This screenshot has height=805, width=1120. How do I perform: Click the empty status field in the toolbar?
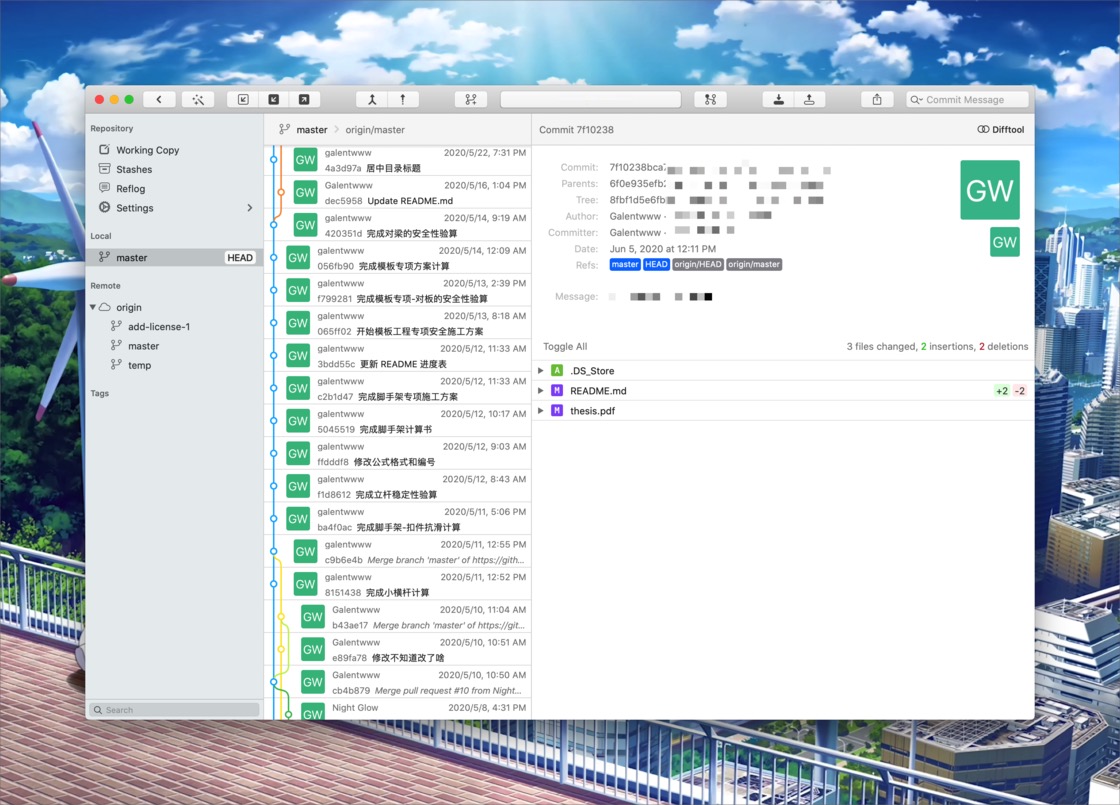point(591,100)
